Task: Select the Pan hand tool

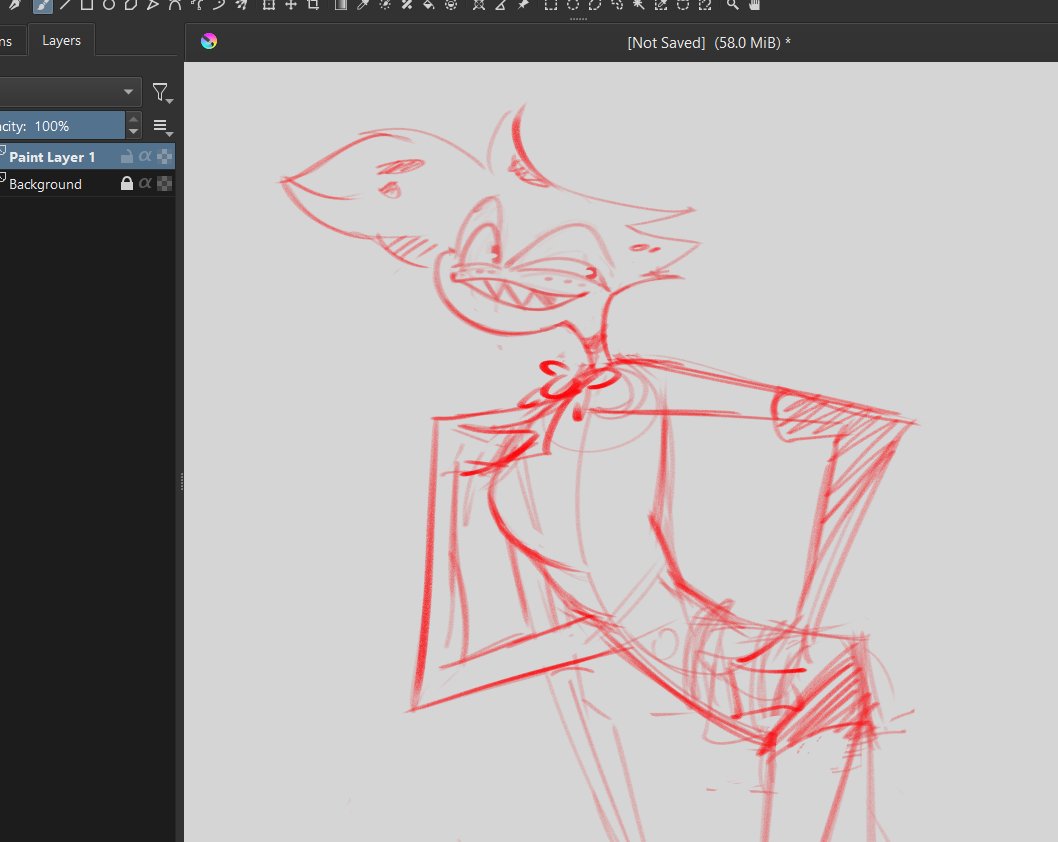Action: (754, 5)
